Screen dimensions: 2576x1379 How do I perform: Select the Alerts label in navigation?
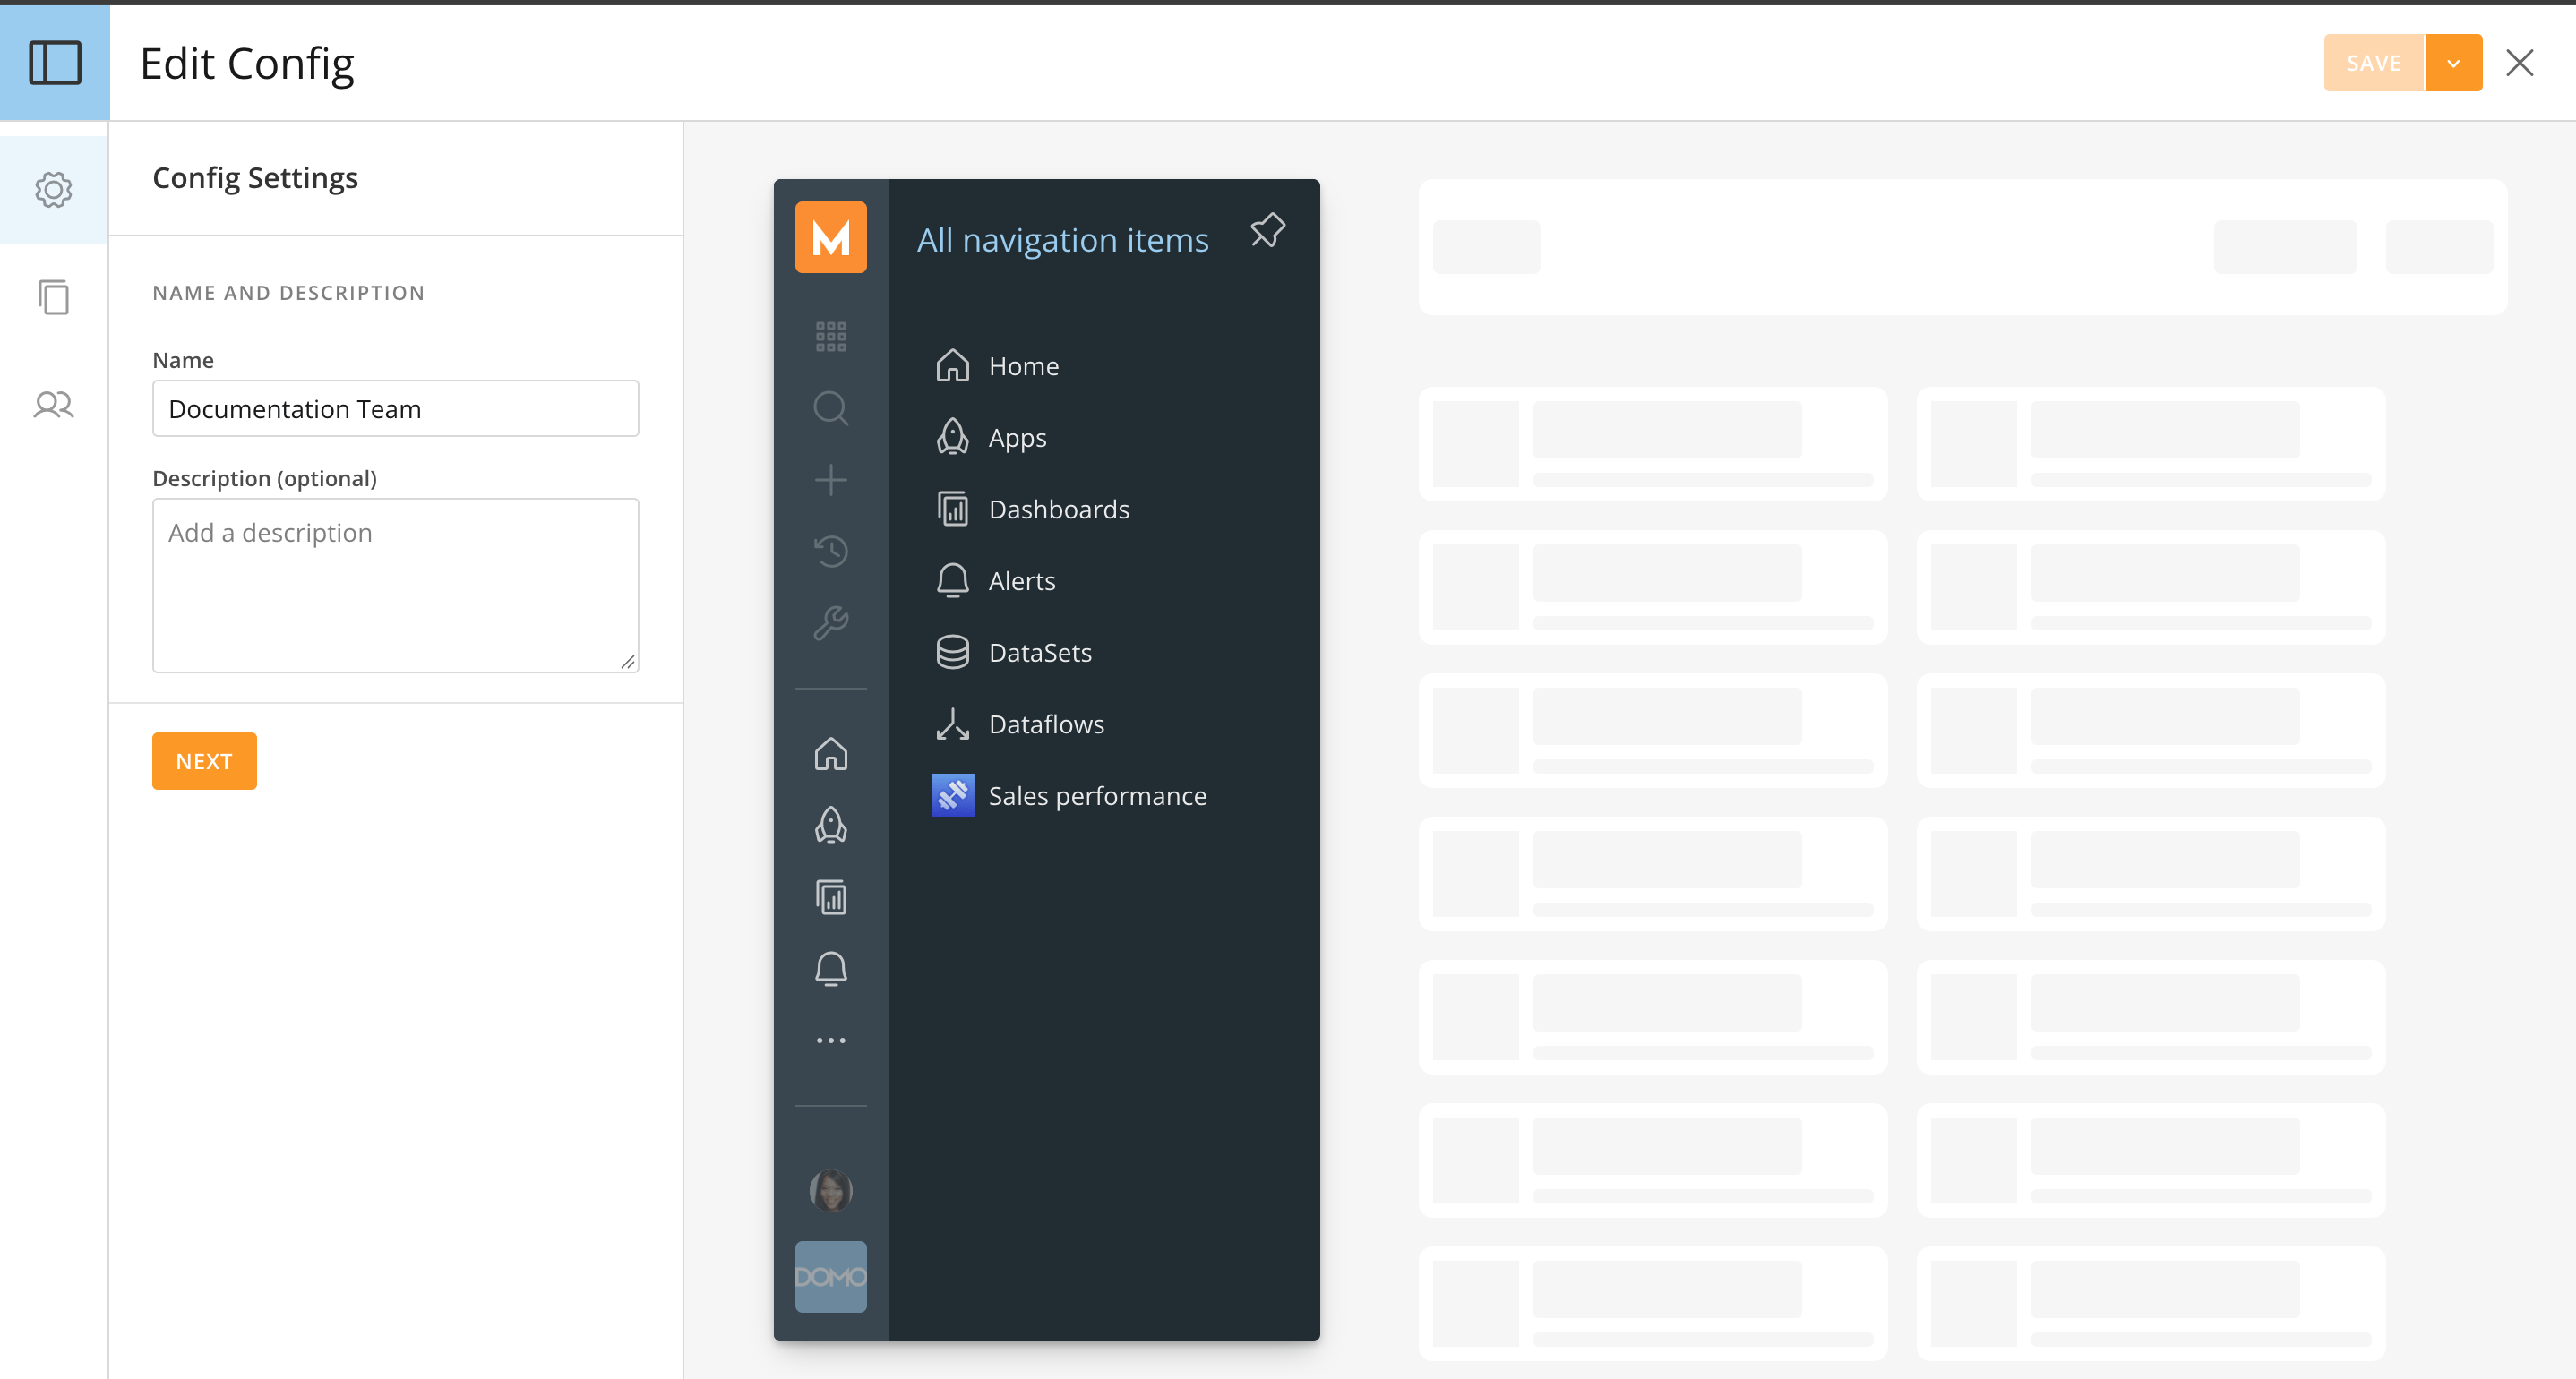point(1021,581)
